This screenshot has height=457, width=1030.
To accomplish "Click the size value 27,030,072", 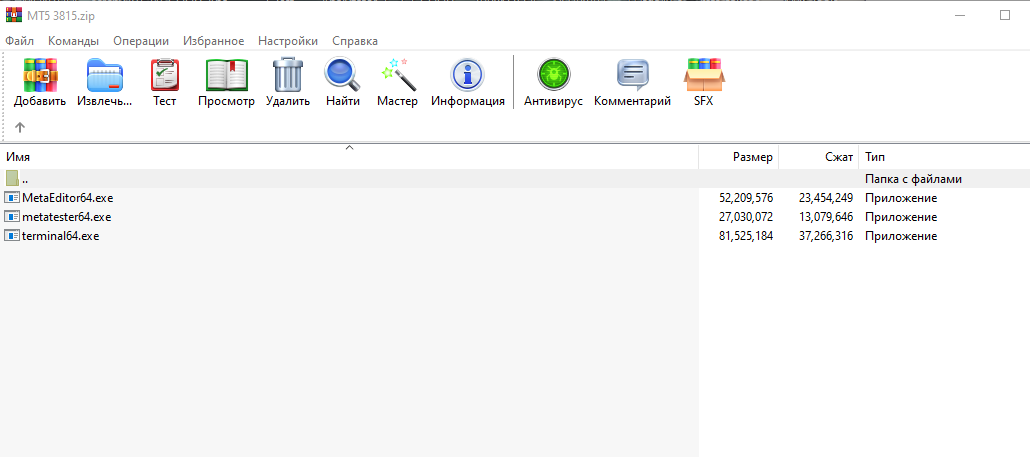I will click(x=746, y=217).
